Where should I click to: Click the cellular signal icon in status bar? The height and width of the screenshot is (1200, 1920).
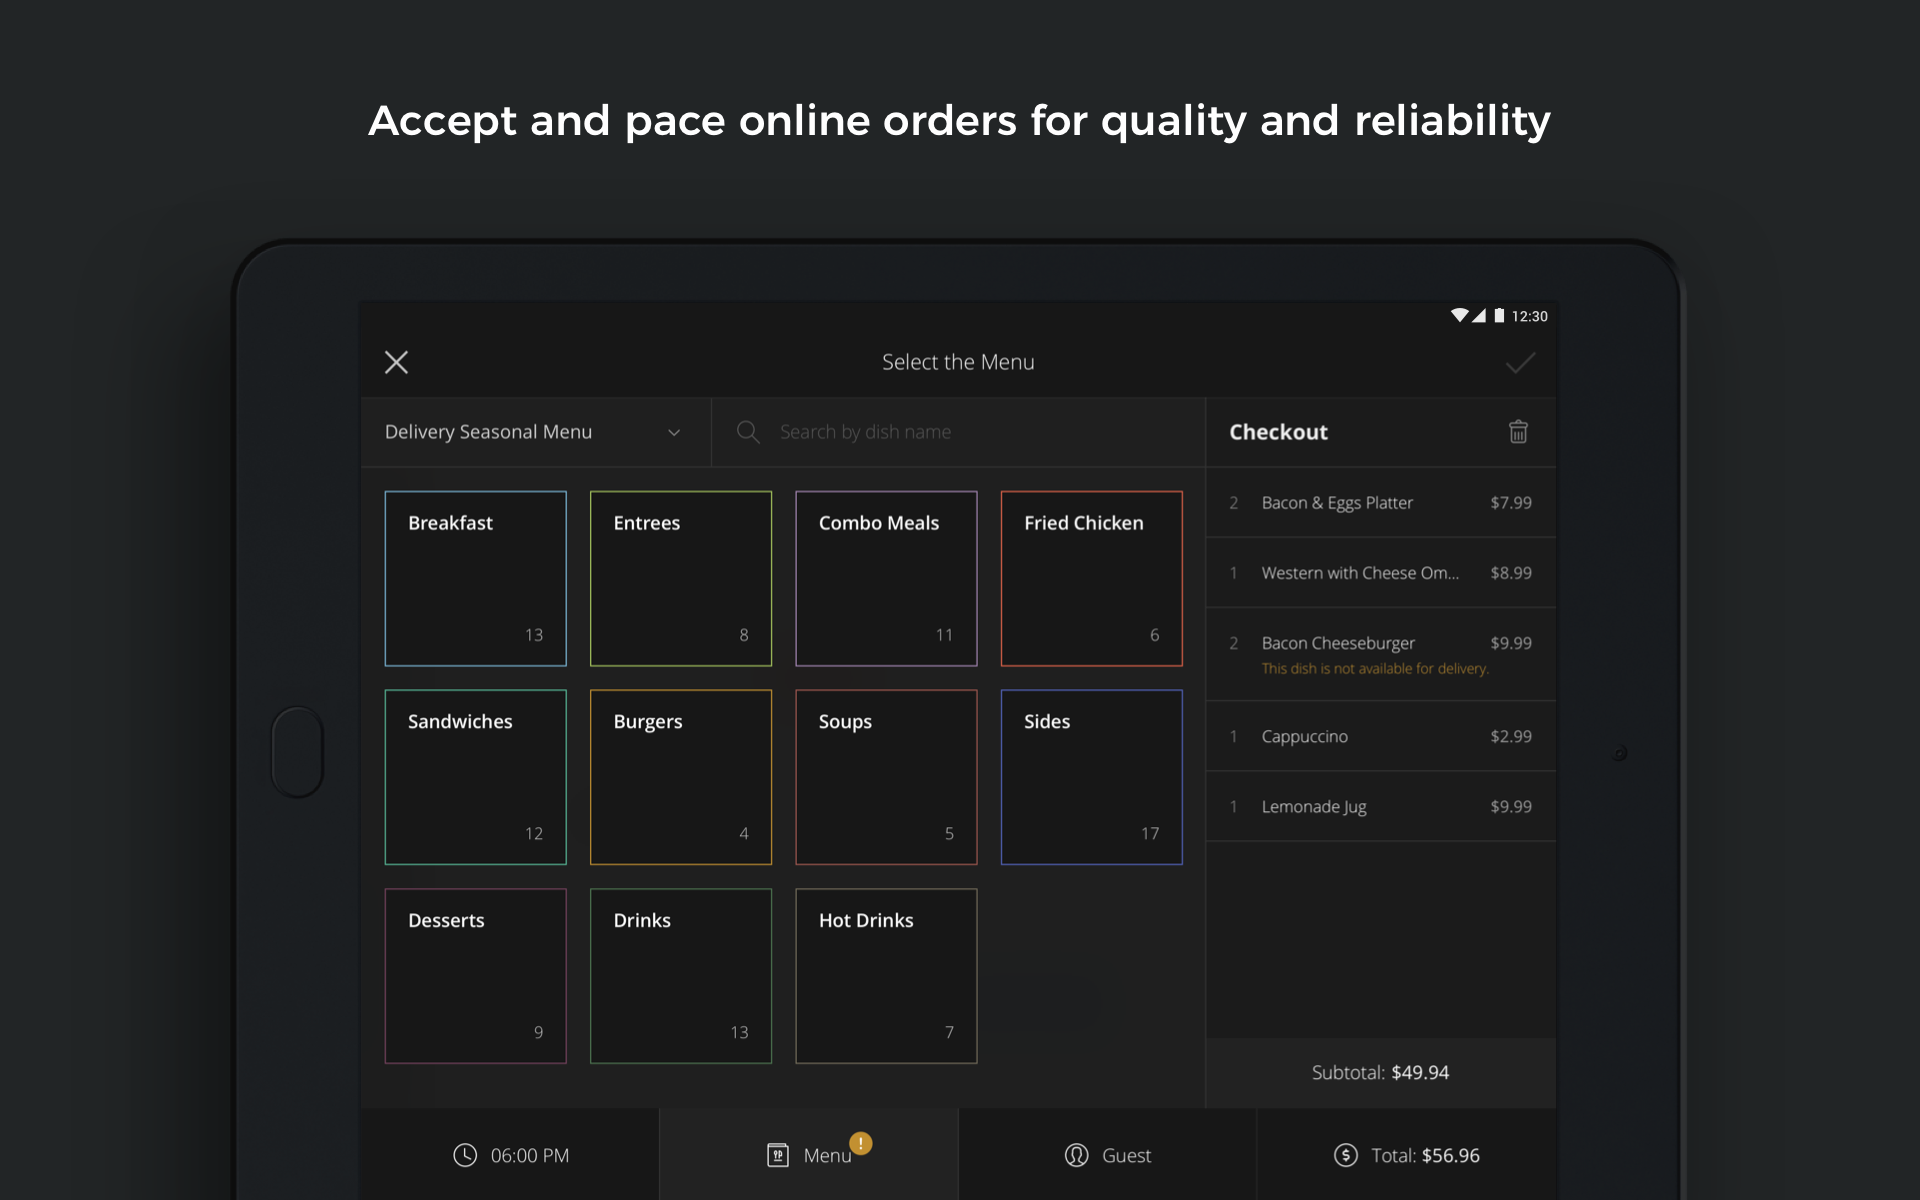(x=1479, y=315)
